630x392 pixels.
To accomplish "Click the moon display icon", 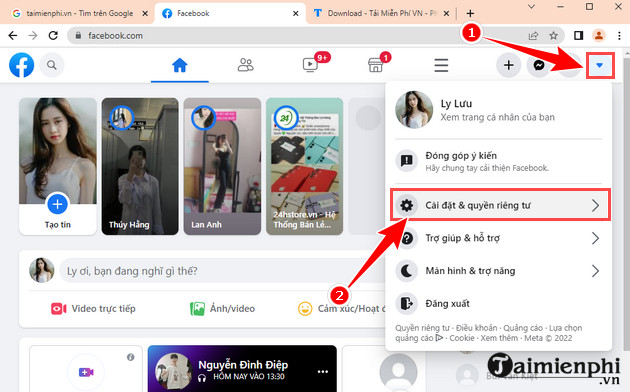I will pyautogui.click(x=407, y=271).
